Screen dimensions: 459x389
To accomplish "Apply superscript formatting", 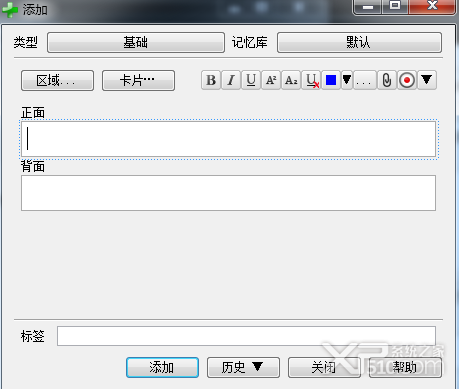I will 271,80.
